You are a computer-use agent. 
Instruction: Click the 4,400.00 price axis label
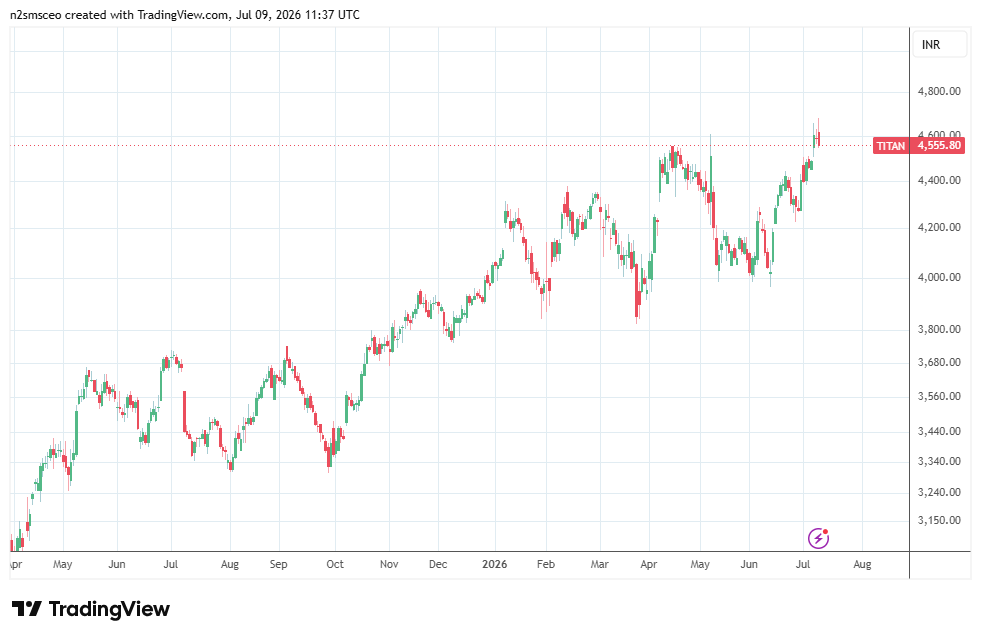(938, 180)
